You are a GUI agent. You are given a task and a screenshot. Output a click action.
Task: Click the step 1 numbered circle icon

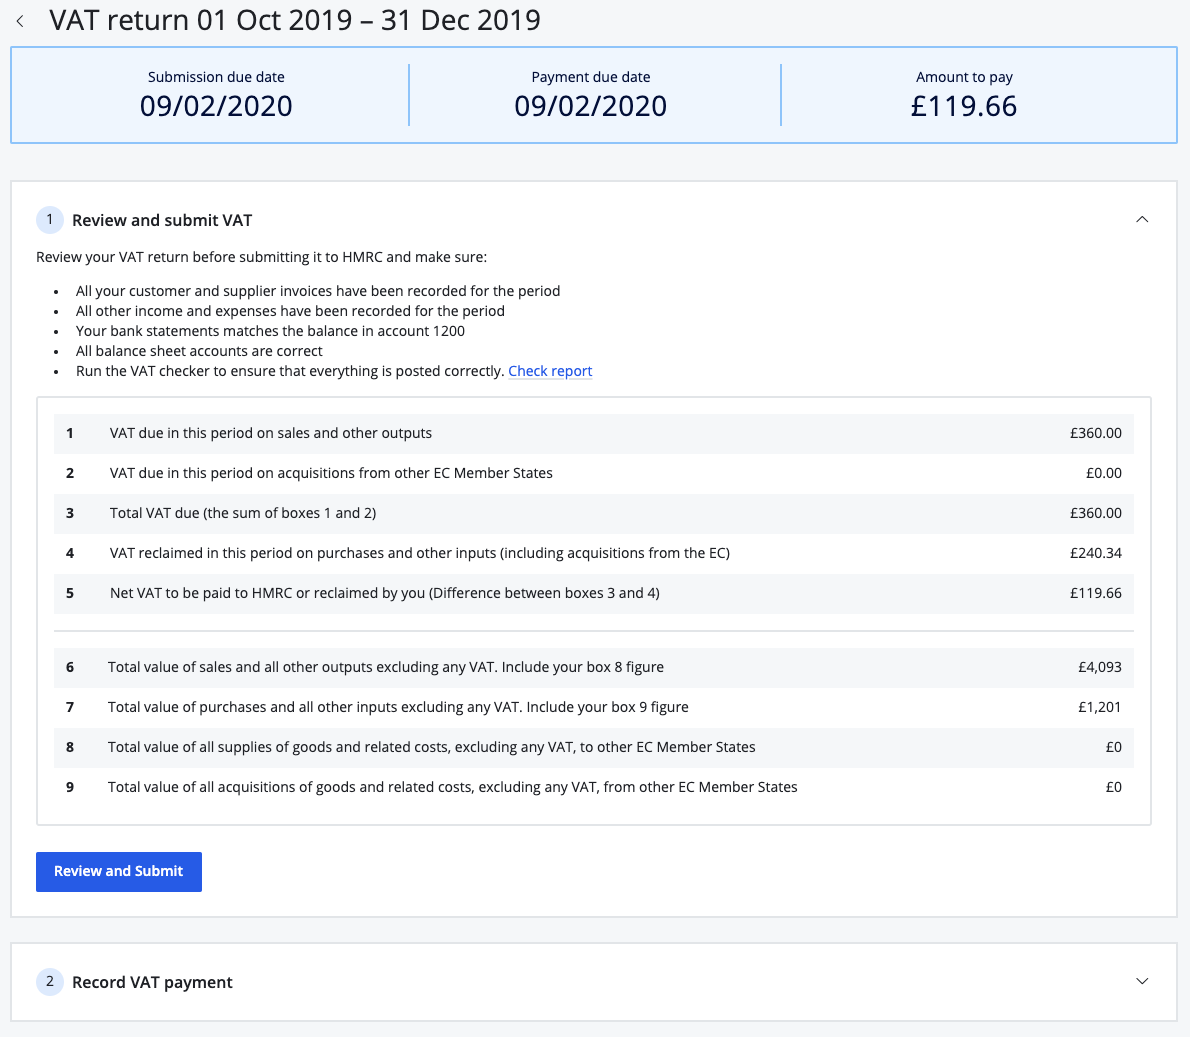[x=49, y=219]
